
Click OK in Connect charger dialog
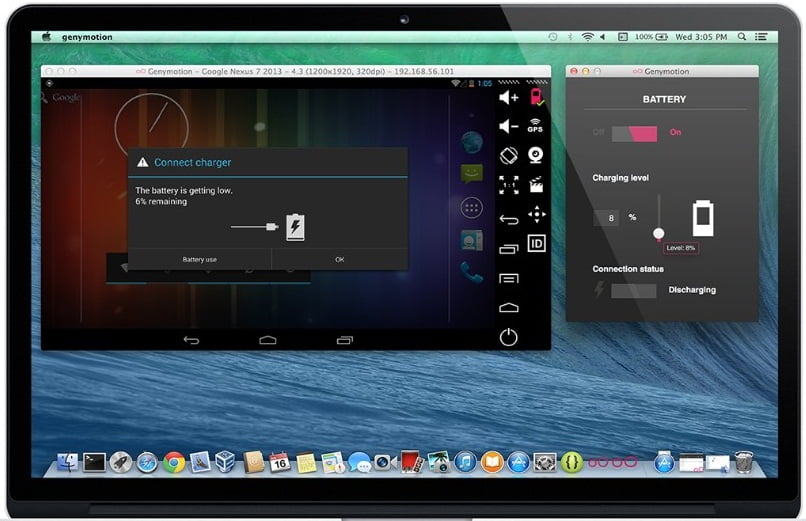[x=340, y=259]
